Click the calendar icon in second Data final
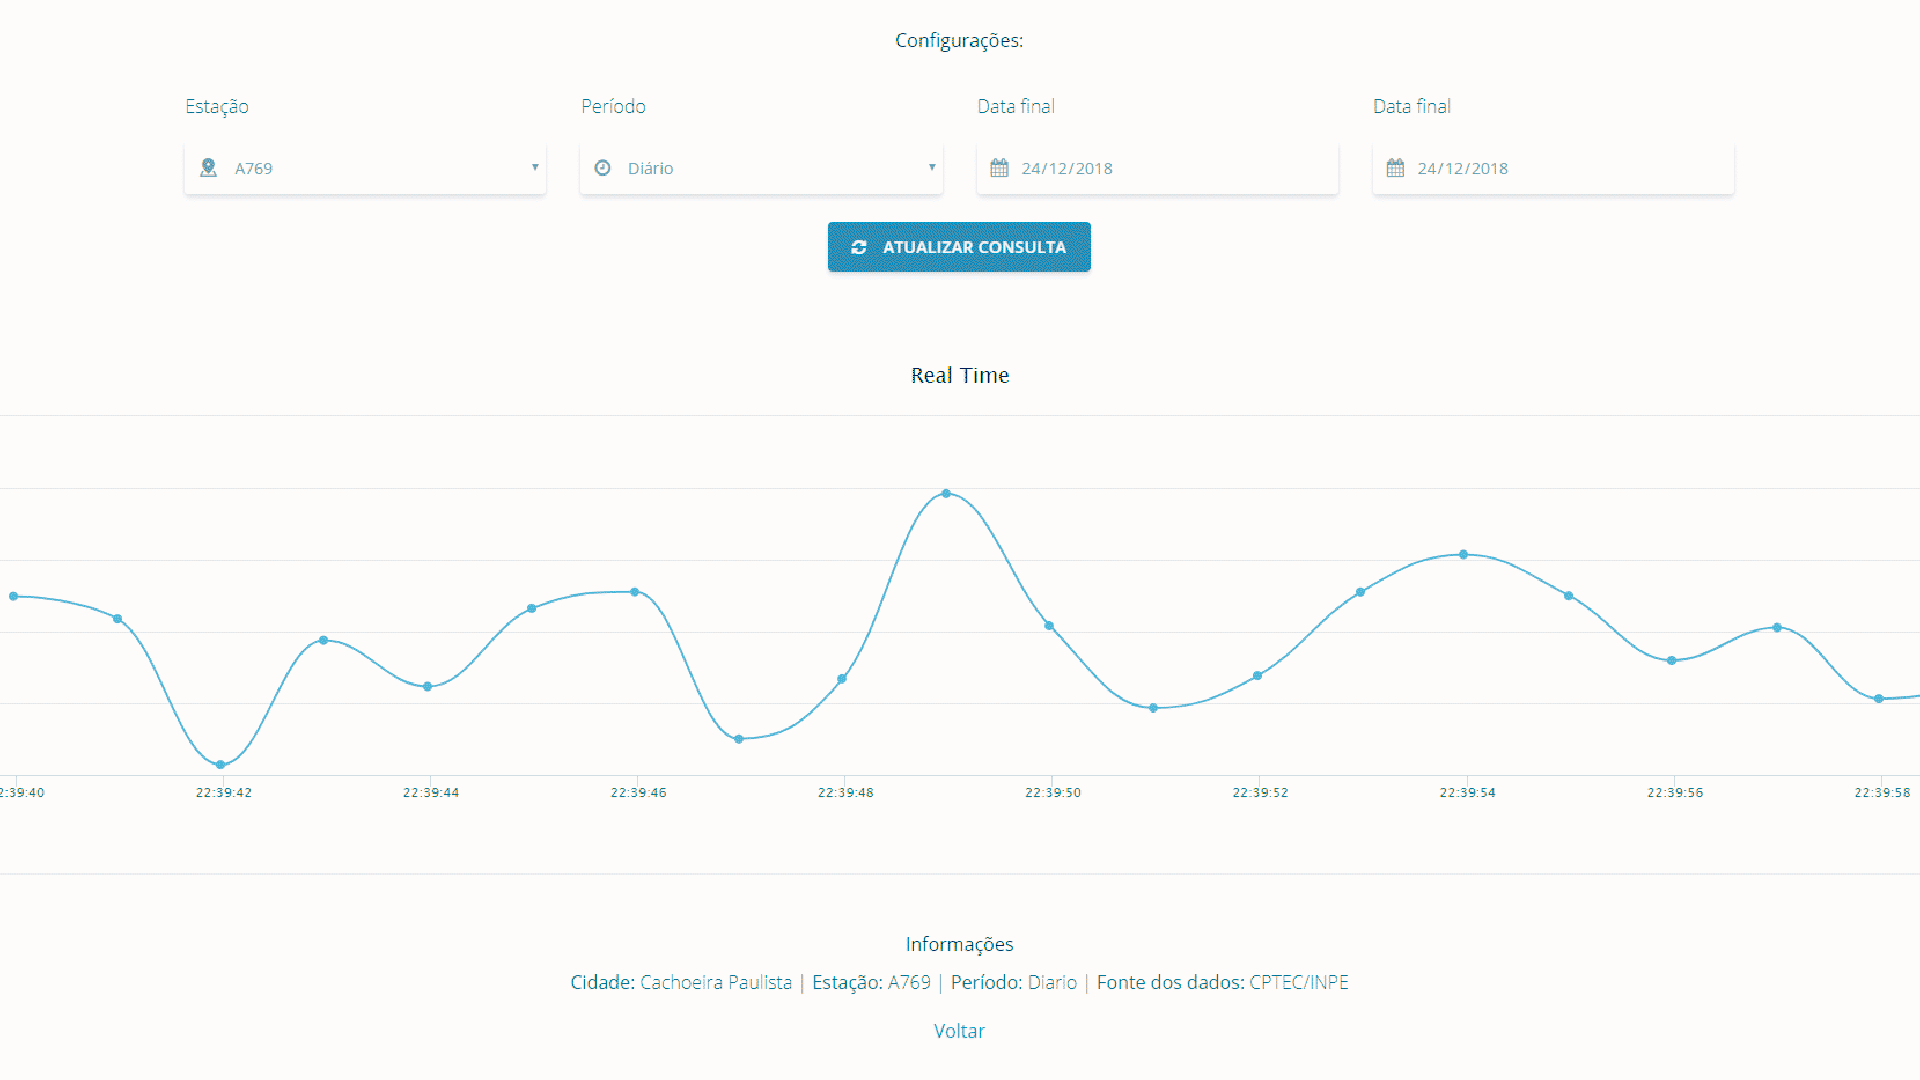 pyautogui.click(x=1395, y=168)
